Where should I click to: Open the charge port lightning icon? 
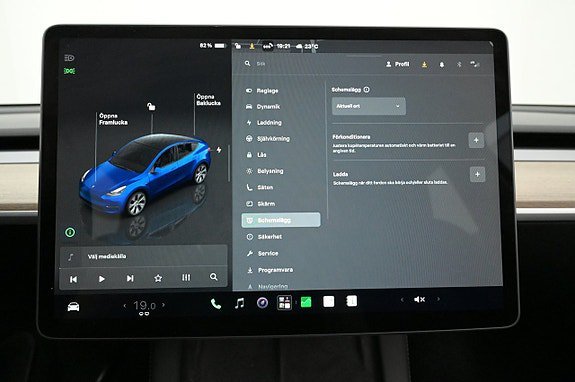pyautogui.click(x=219, y=150)
